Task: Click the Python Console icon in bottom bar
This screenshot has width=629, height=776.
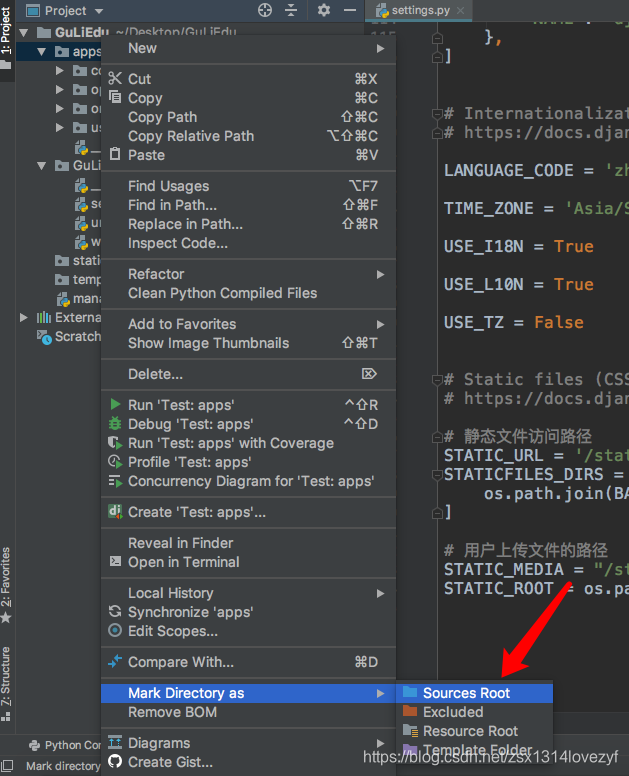Action: pos(34,745)
